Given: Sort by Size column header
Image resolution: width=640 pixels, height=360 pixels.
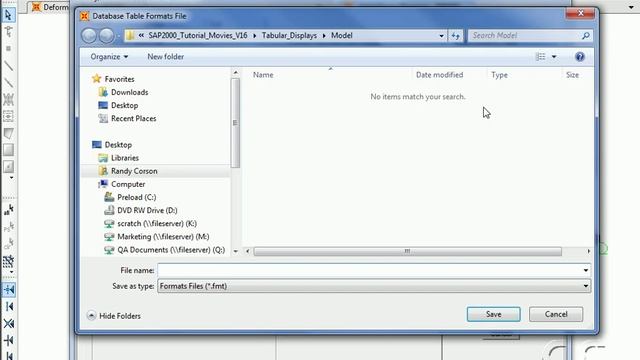Looking at the screenshot, I should pyautogui.click(x=572, y=75).
